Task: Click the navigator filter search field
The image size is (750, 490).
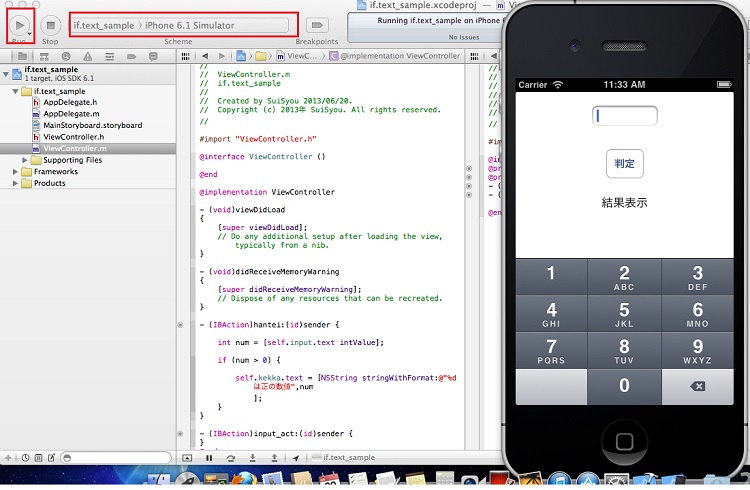Action: coord(116,457)
